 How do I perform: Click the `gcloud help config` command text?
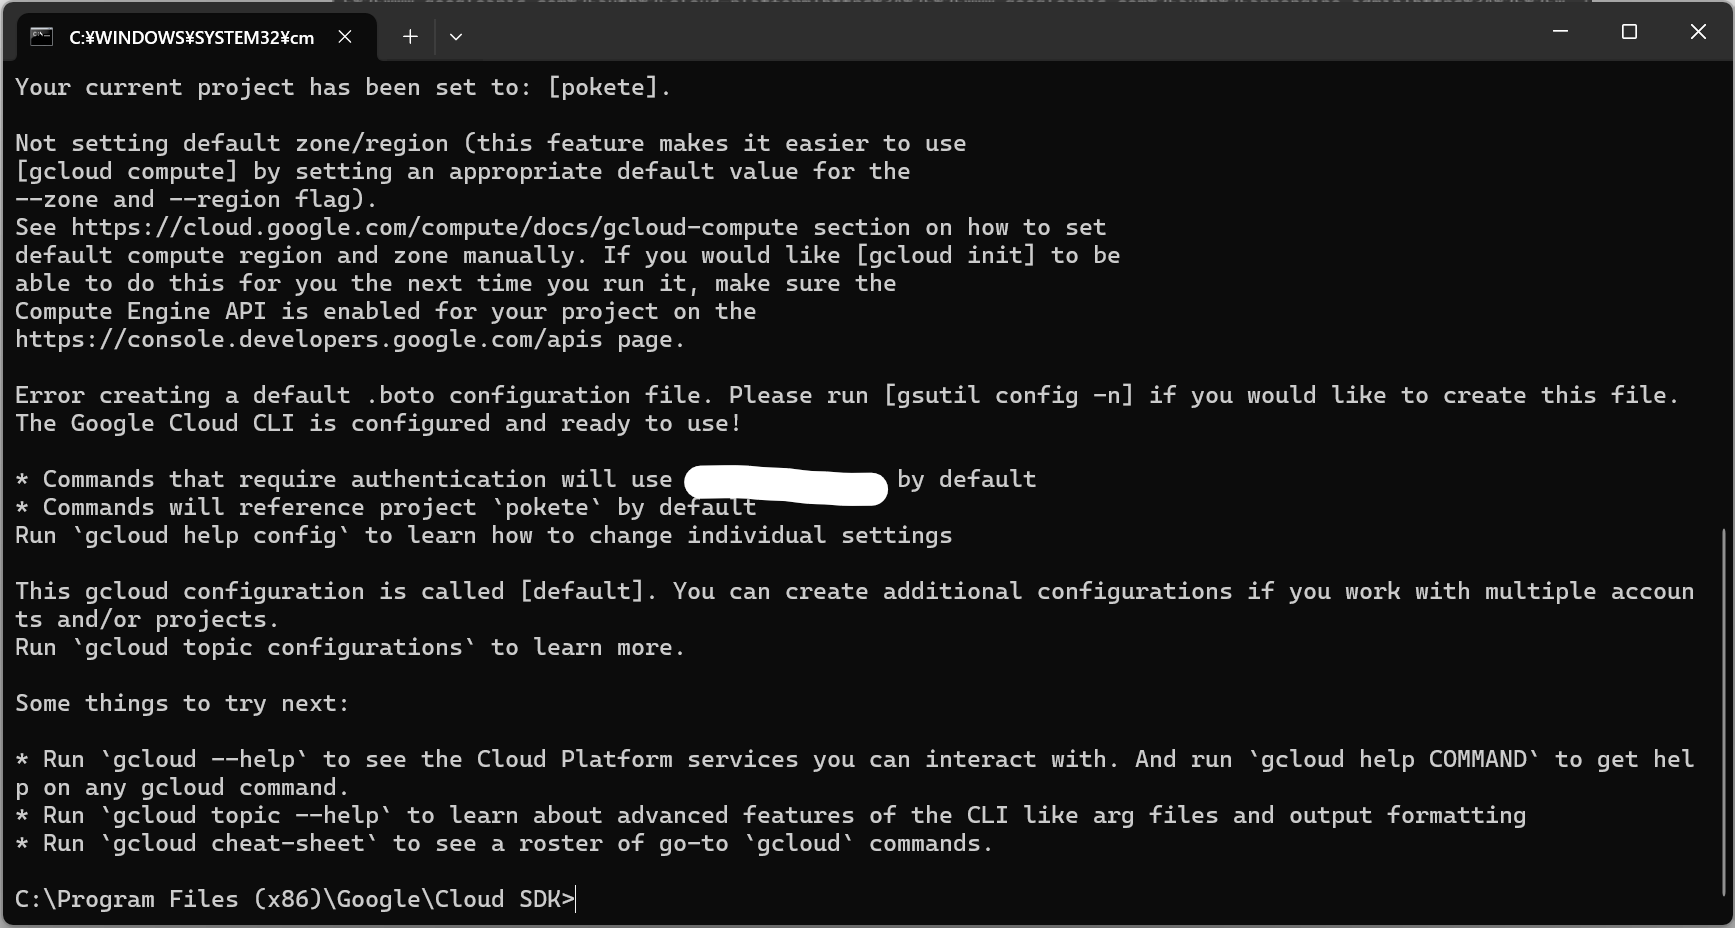(x=211, y=536)
